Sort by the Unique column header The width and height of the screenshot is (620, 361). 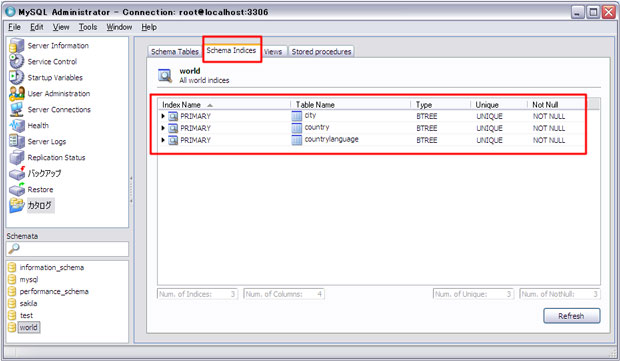(x=499, y=105)
